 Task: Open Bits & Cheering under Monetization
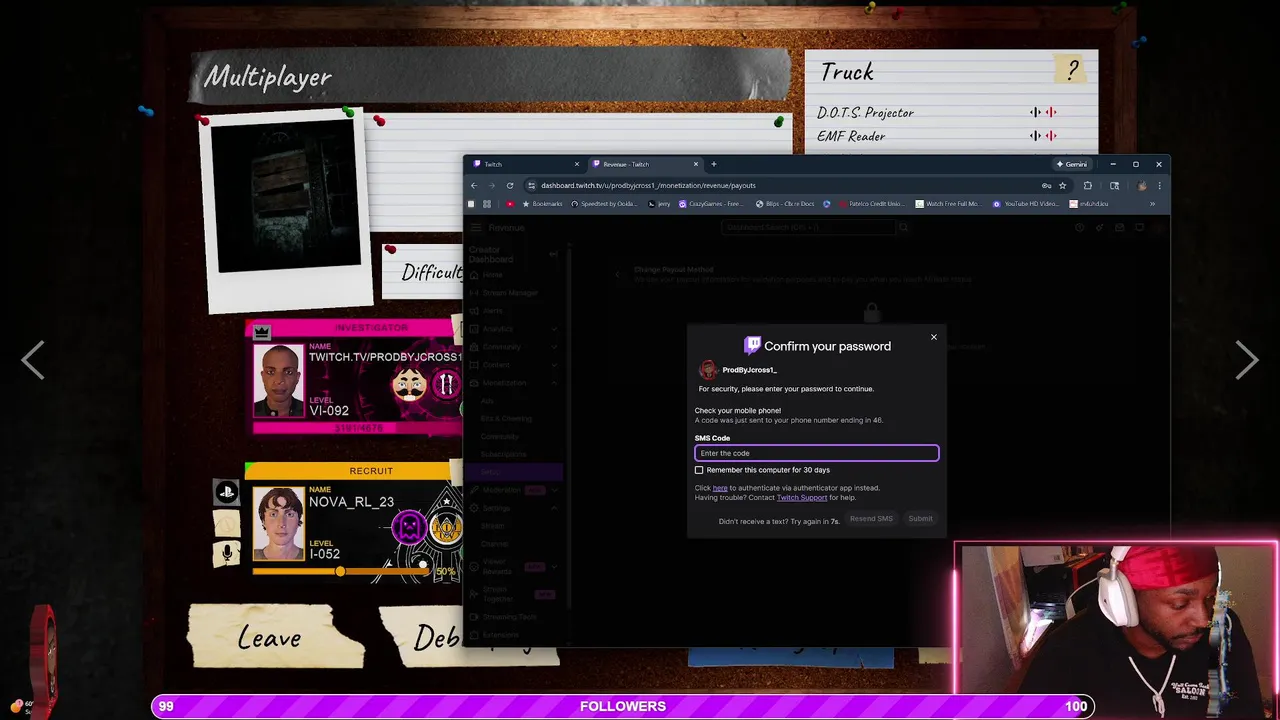(507, 418)
